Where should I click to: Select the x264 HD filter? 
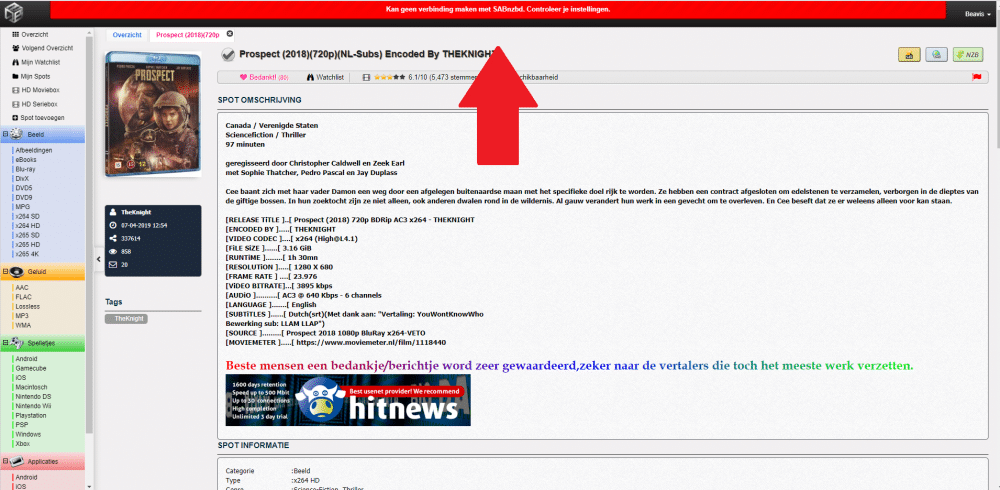point(28,226)
